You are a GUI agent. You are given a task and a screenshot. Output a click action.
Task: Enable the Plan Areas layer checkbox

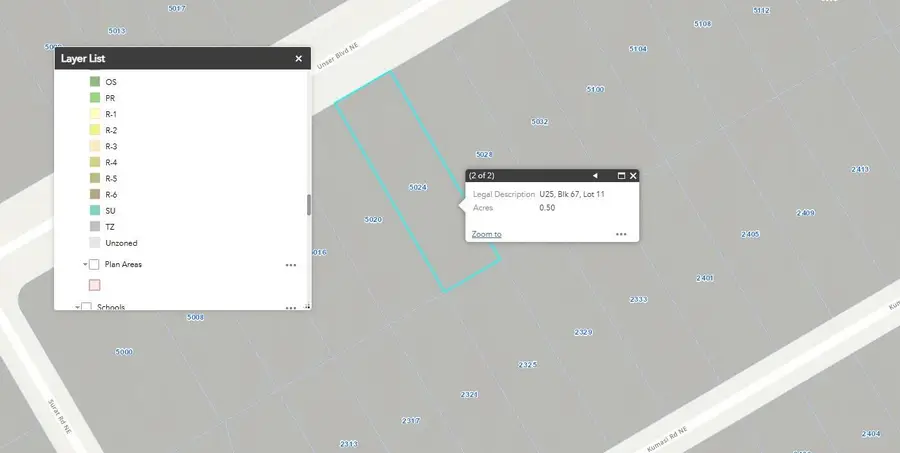pos(94,265)
